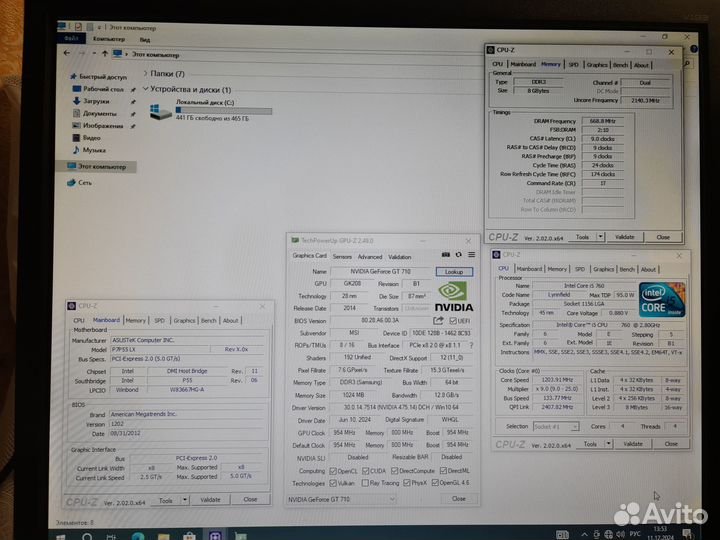
Task: Switch to the Validation tab in GPU-Z
Action: click(399, 257)
